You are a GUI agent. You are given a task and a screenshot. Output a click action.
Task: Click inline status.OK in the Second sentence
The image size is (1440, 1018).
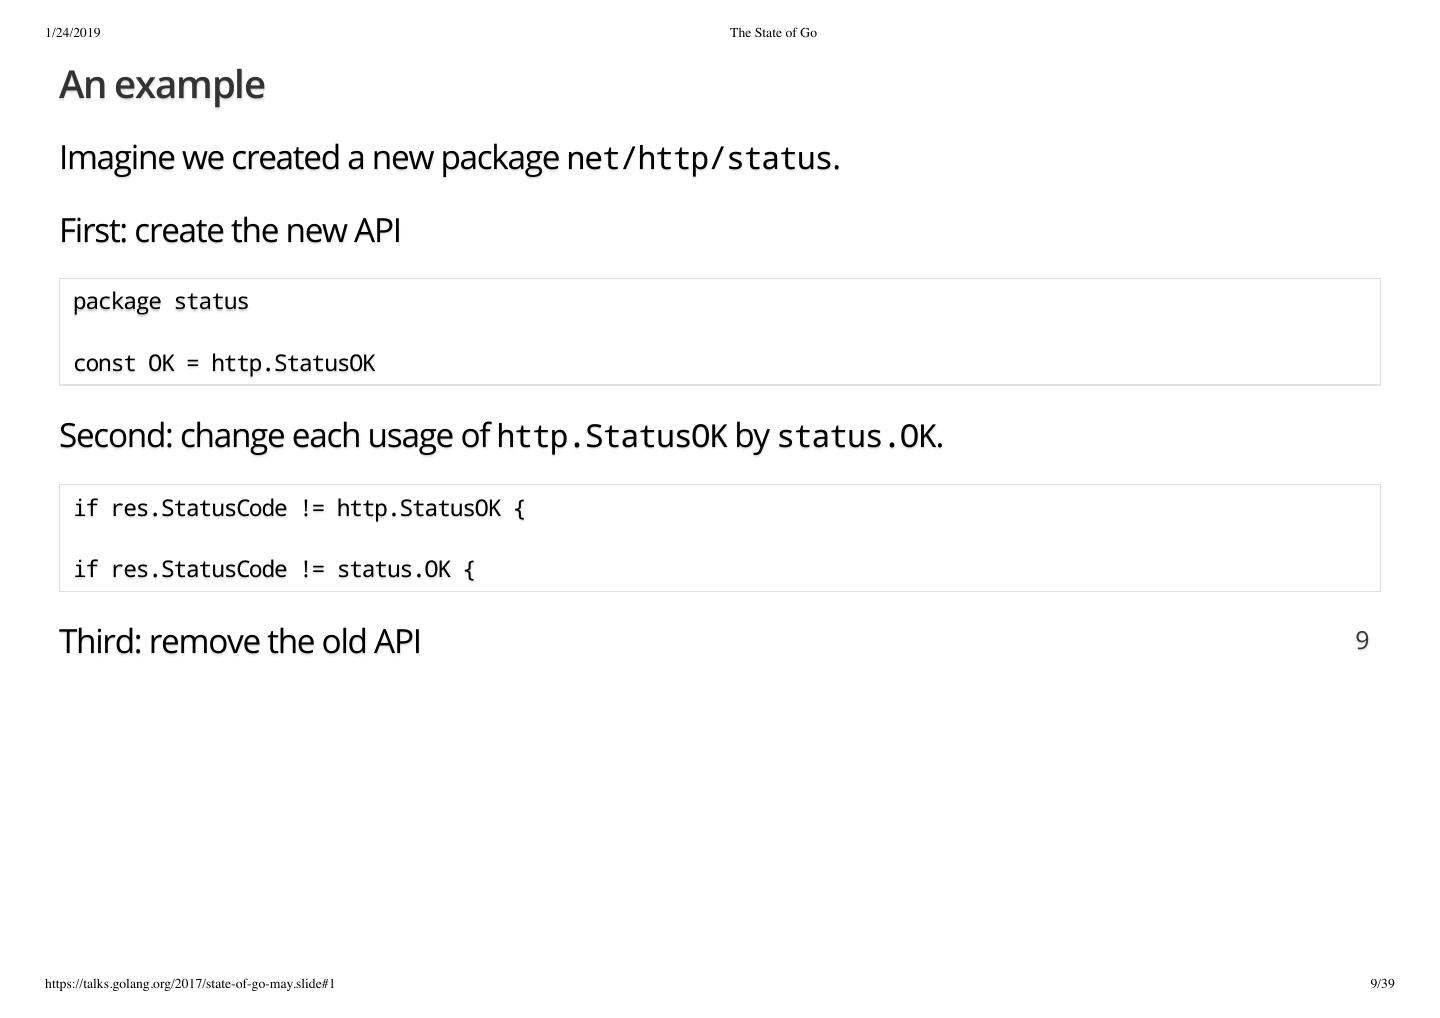pyautogui.click(x=856, y=437)
